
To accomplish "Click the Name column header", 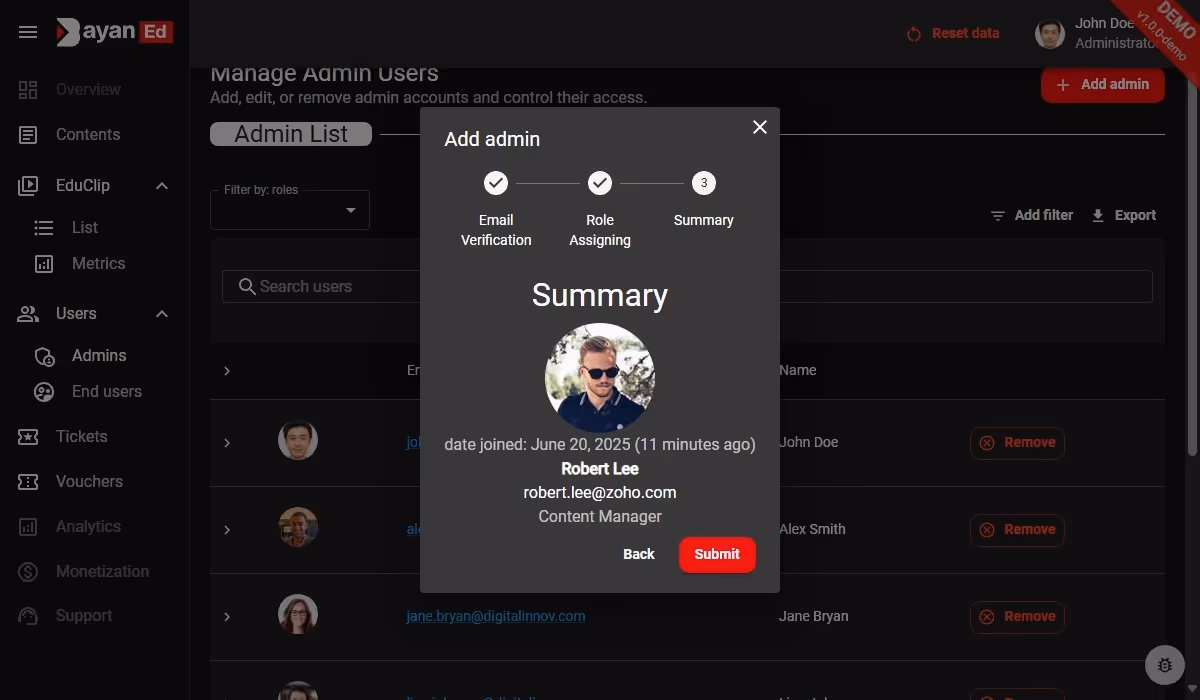I will [798, 371].
